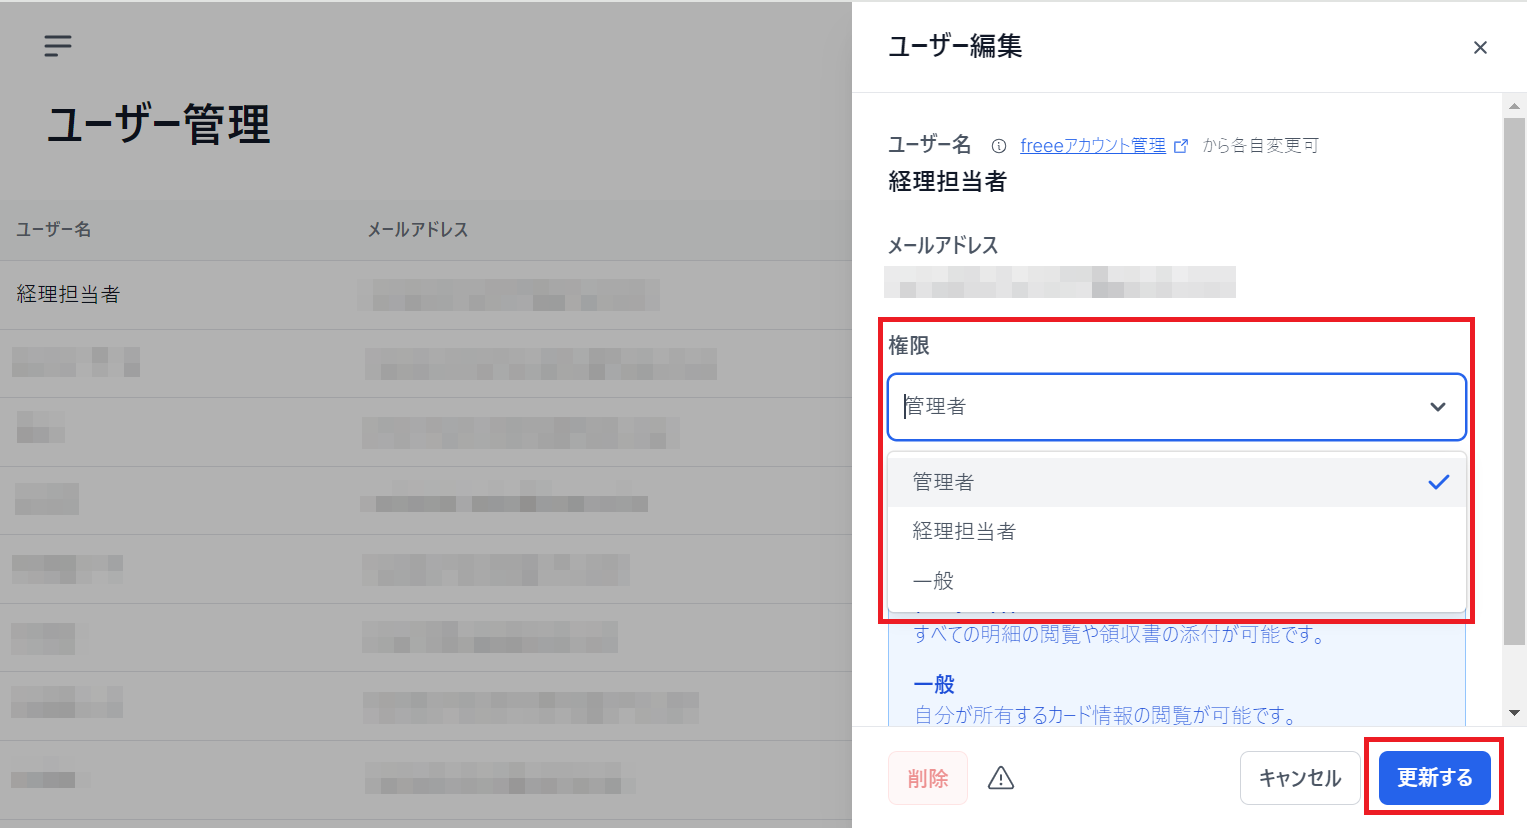Viewport: 1527px width, 828px height.
Task: Click the ユーザー名 column header
Action: 54,230
